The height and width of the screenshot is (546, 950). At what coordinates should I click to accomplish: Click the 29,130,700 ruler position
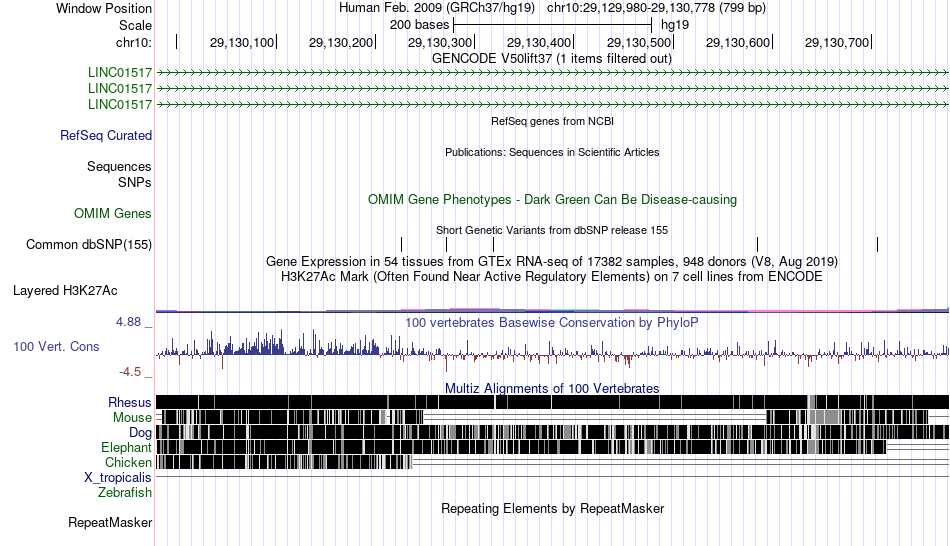coord(837,42)
